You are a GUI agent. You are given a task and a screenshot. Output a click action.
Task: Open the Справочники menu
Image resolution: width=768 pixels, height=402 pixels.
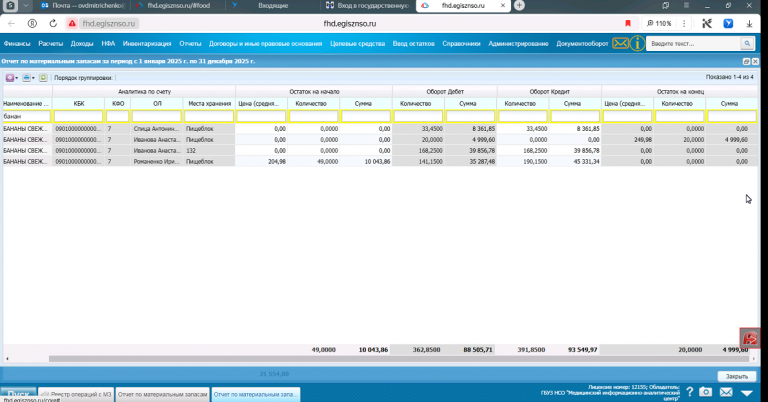pyautogui.click(x=461, y=44)
